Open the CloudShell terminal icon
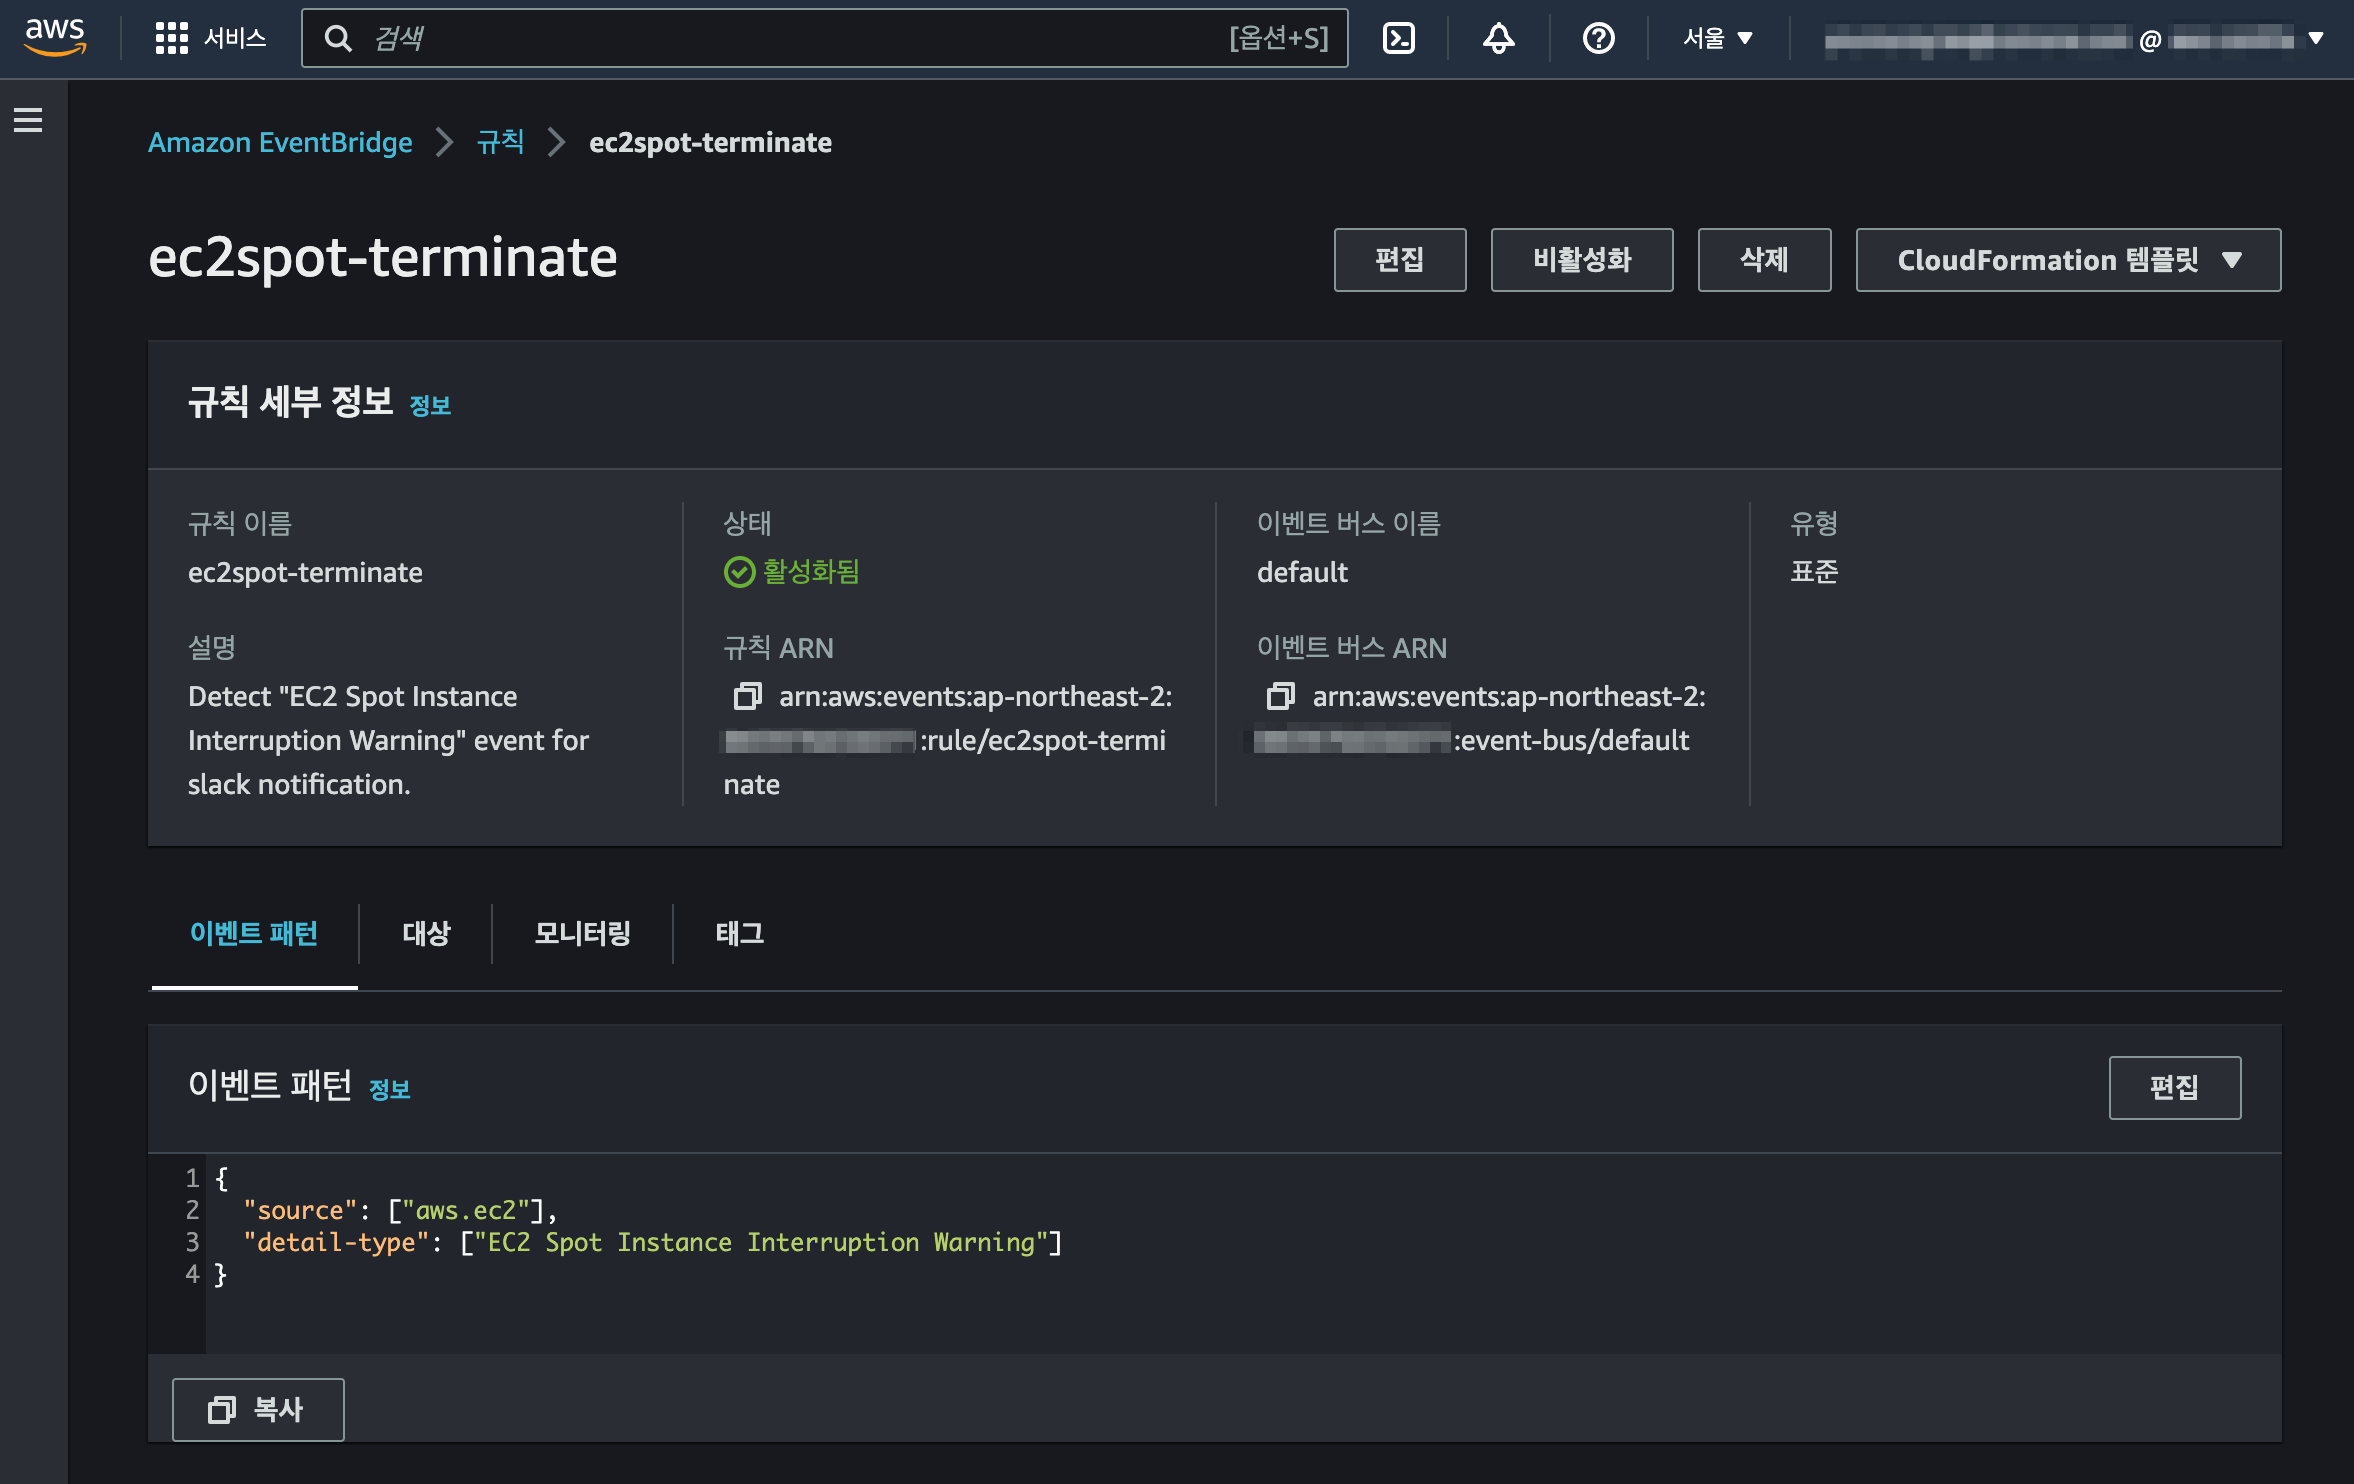 (x=1397, y=38)
